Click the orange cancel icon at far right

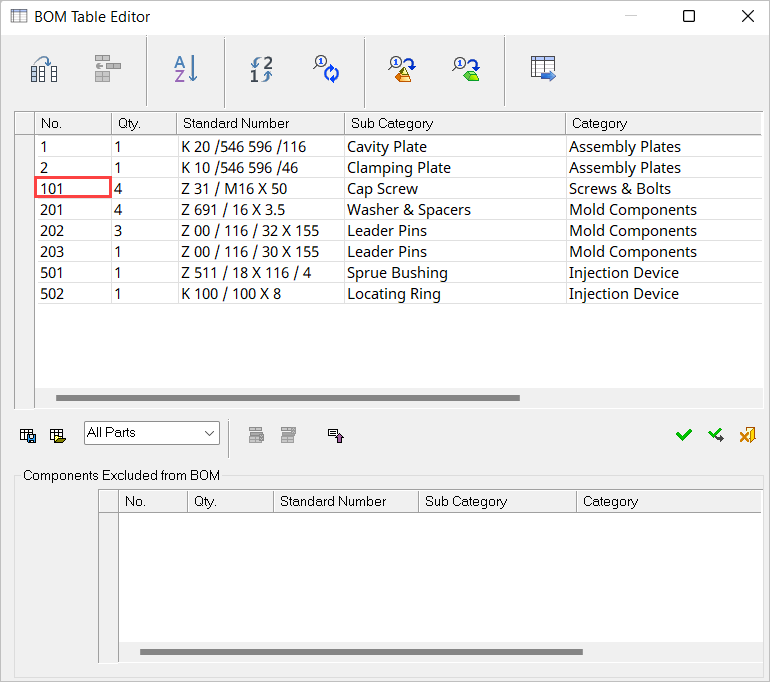(747, 435)
